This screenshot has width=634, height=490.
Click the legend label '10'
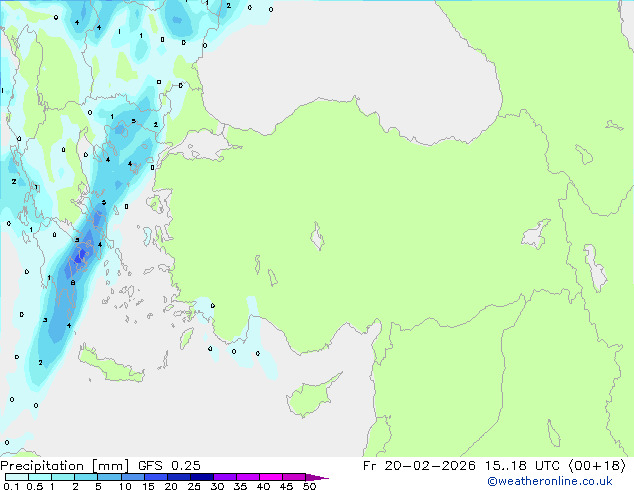point(125,486)
